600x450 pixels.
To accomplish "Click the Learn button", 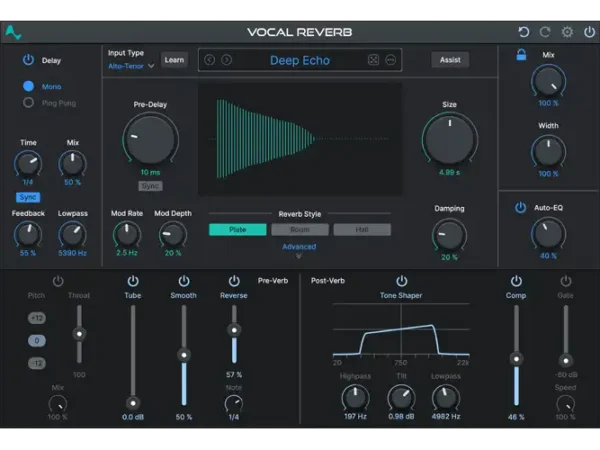I will pos(174,60).
